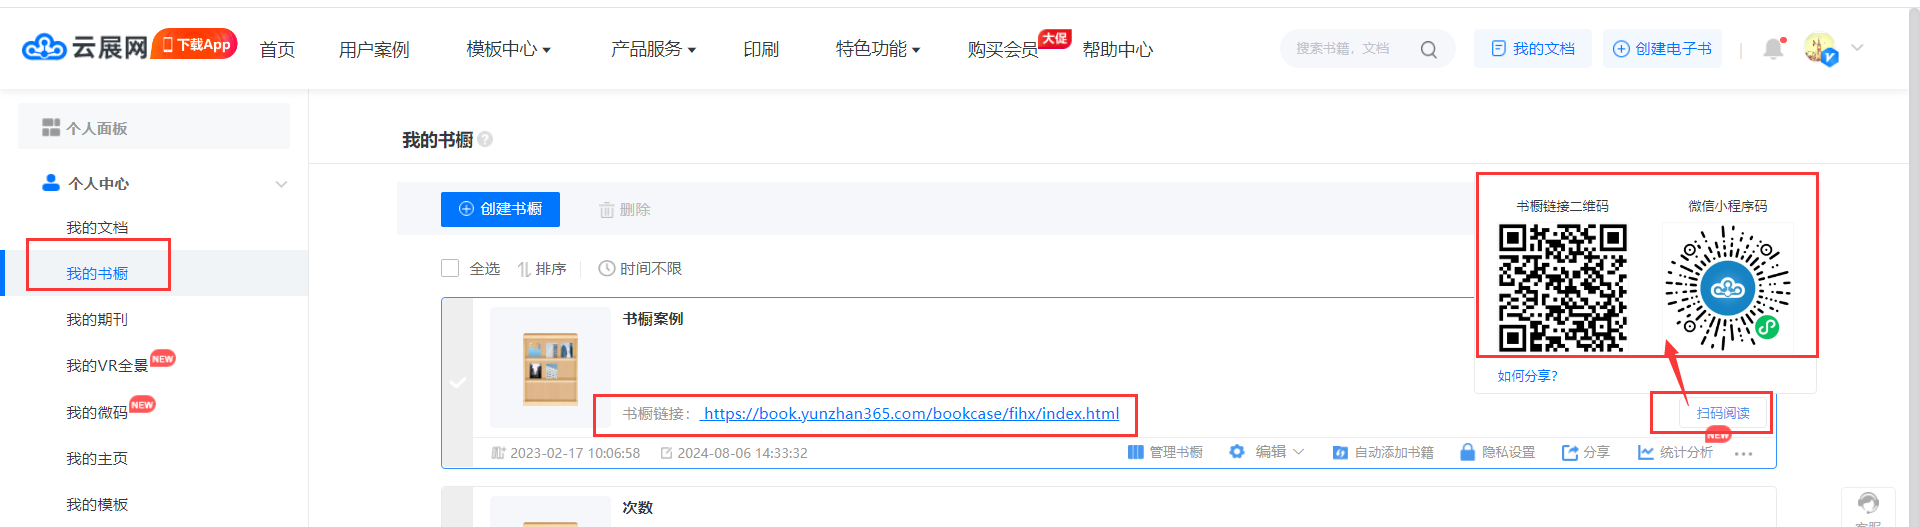Viewport: 1920px width, 527px height.
Task: Click the help question mark beside 我的书橱
Action: (x=485, y=140)
